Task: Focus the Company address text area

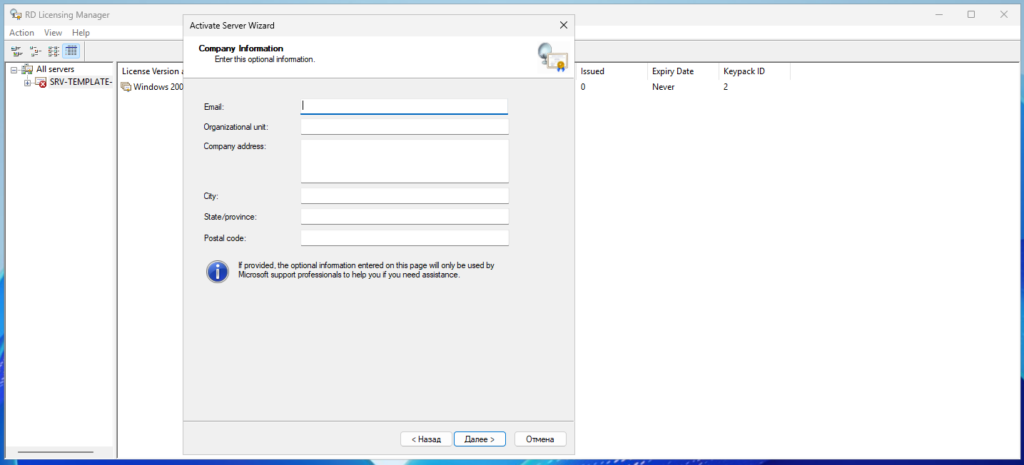Action: tap(404, 160)
